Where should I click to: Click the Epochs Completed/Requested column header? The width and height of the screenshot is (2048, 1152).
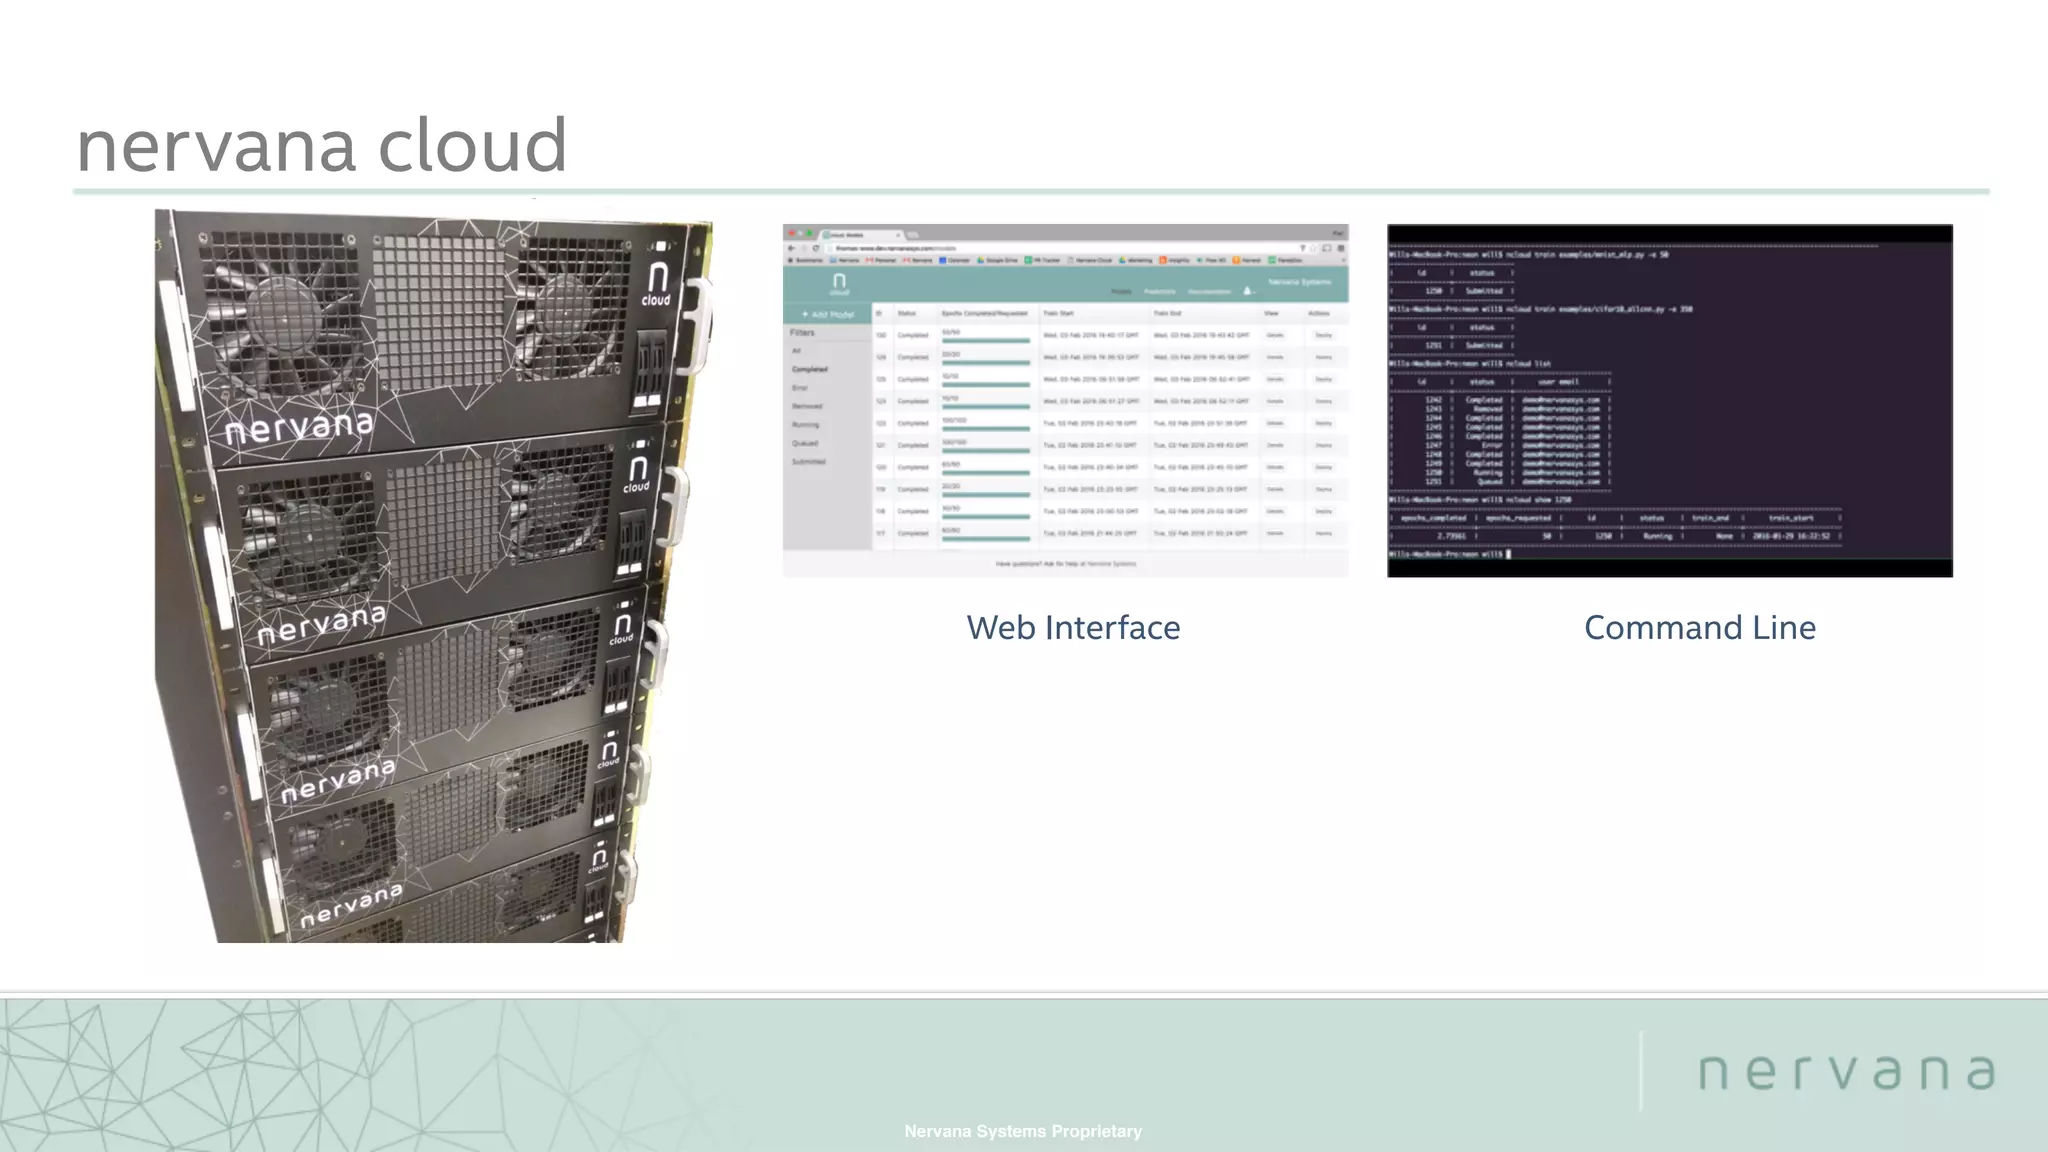985,313
